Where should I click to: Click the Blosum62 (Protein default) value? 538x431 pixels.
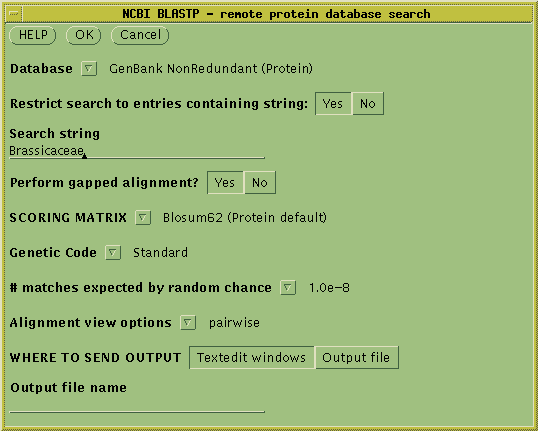pyautogui.click(x=245, y=218)
